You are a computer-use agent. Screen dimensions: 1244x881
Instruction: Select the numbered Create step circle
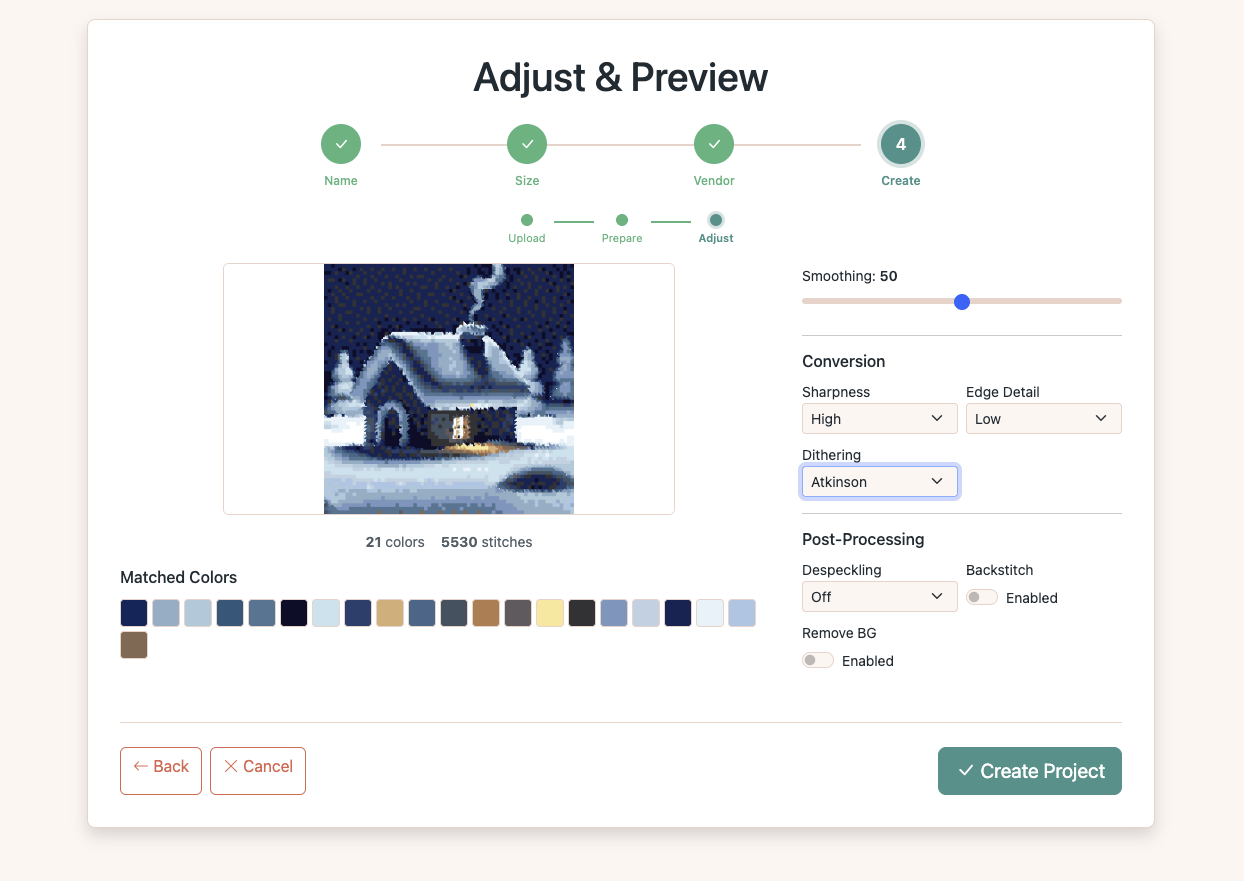coord(900,143)
